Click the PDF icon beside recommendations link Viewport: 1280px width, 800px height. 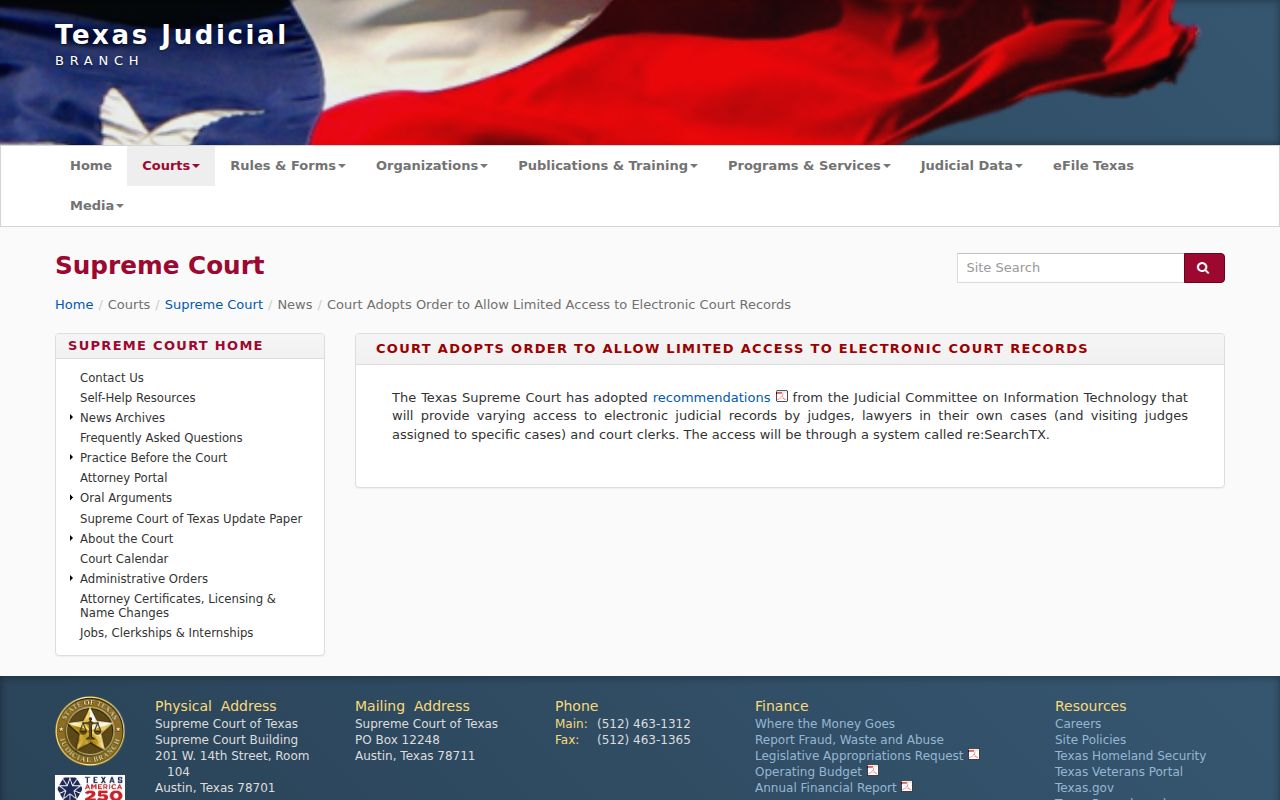point(782,397)
